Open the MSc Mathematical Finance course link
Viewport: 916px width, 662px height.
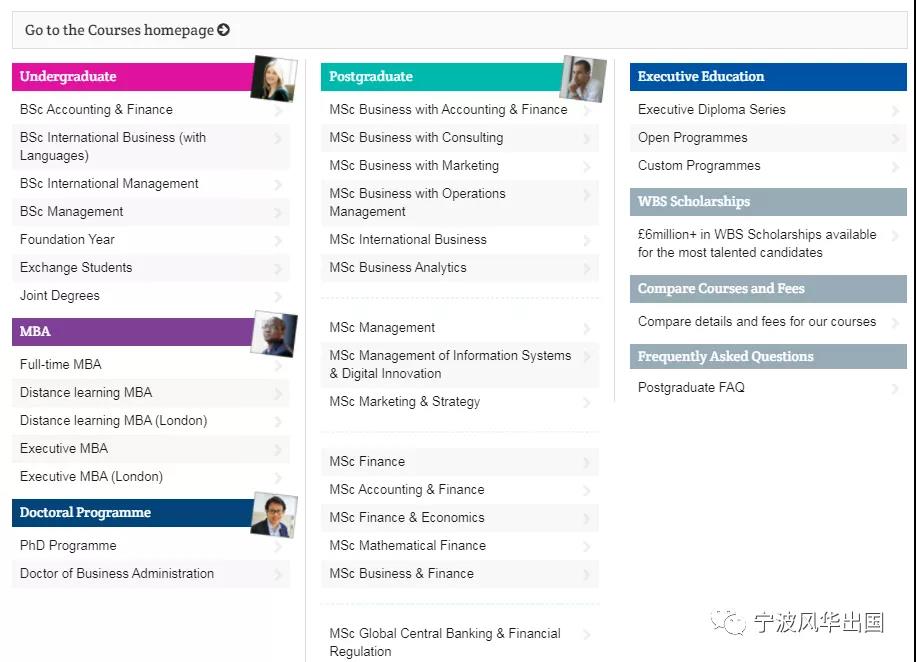407,546
